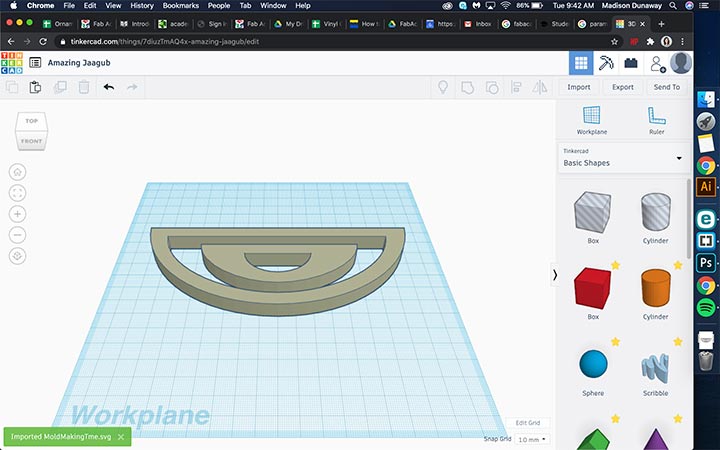Open the design list icon beside title
The height and width of the screenshot is (450, 720).
pyautogui.click(x=35, y=62)
